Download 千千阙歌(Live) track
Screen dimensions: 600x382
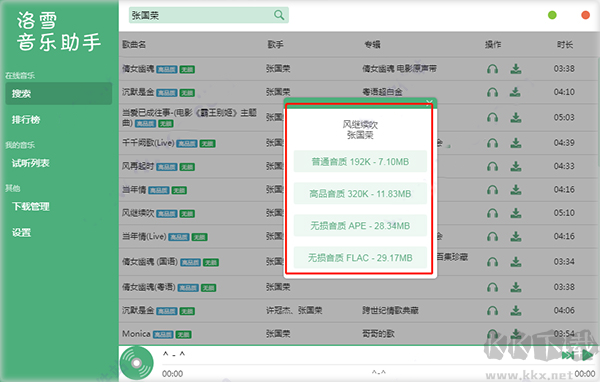click(515, 143)
